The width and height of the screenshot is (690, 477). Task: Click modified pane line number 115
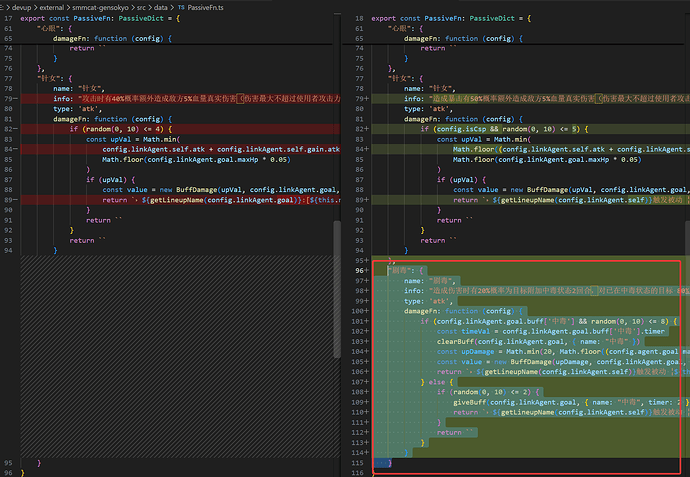tap(359, 463)
